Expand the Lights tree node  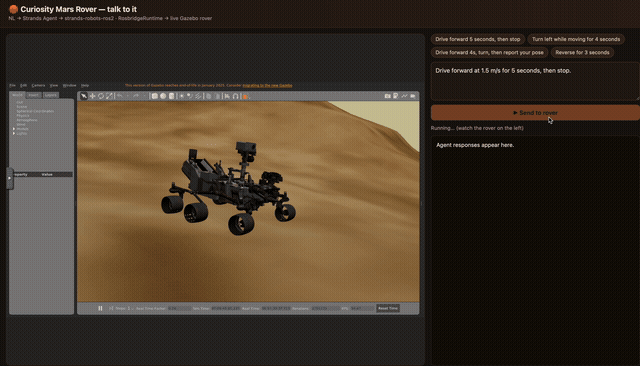click(x=14, y=133)
